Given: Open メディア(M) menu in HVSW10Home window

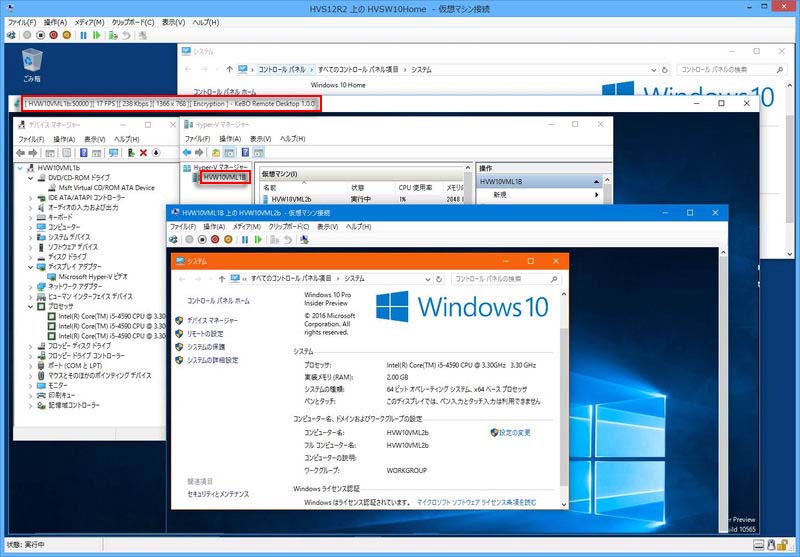Looking at the screenshot, I should pos(89,22).
